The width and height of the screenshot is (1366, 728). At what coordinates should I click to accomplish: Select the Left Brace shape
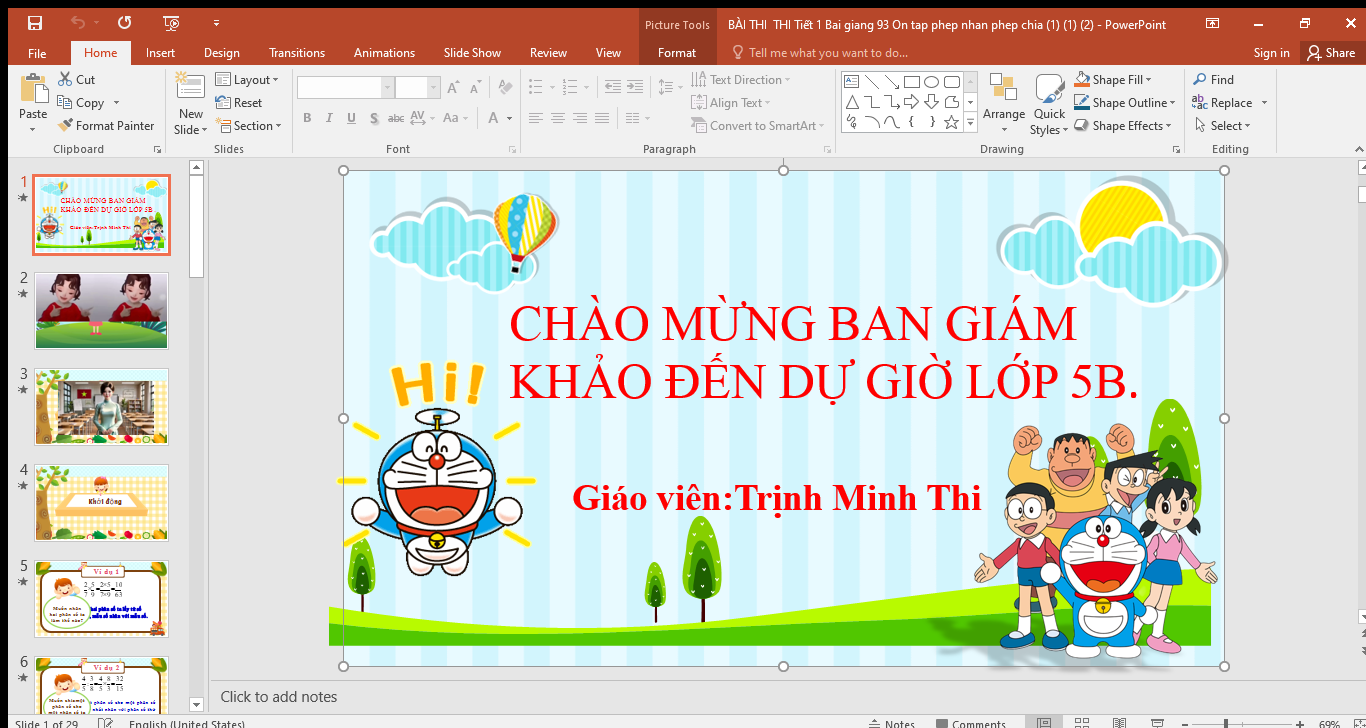912,122
